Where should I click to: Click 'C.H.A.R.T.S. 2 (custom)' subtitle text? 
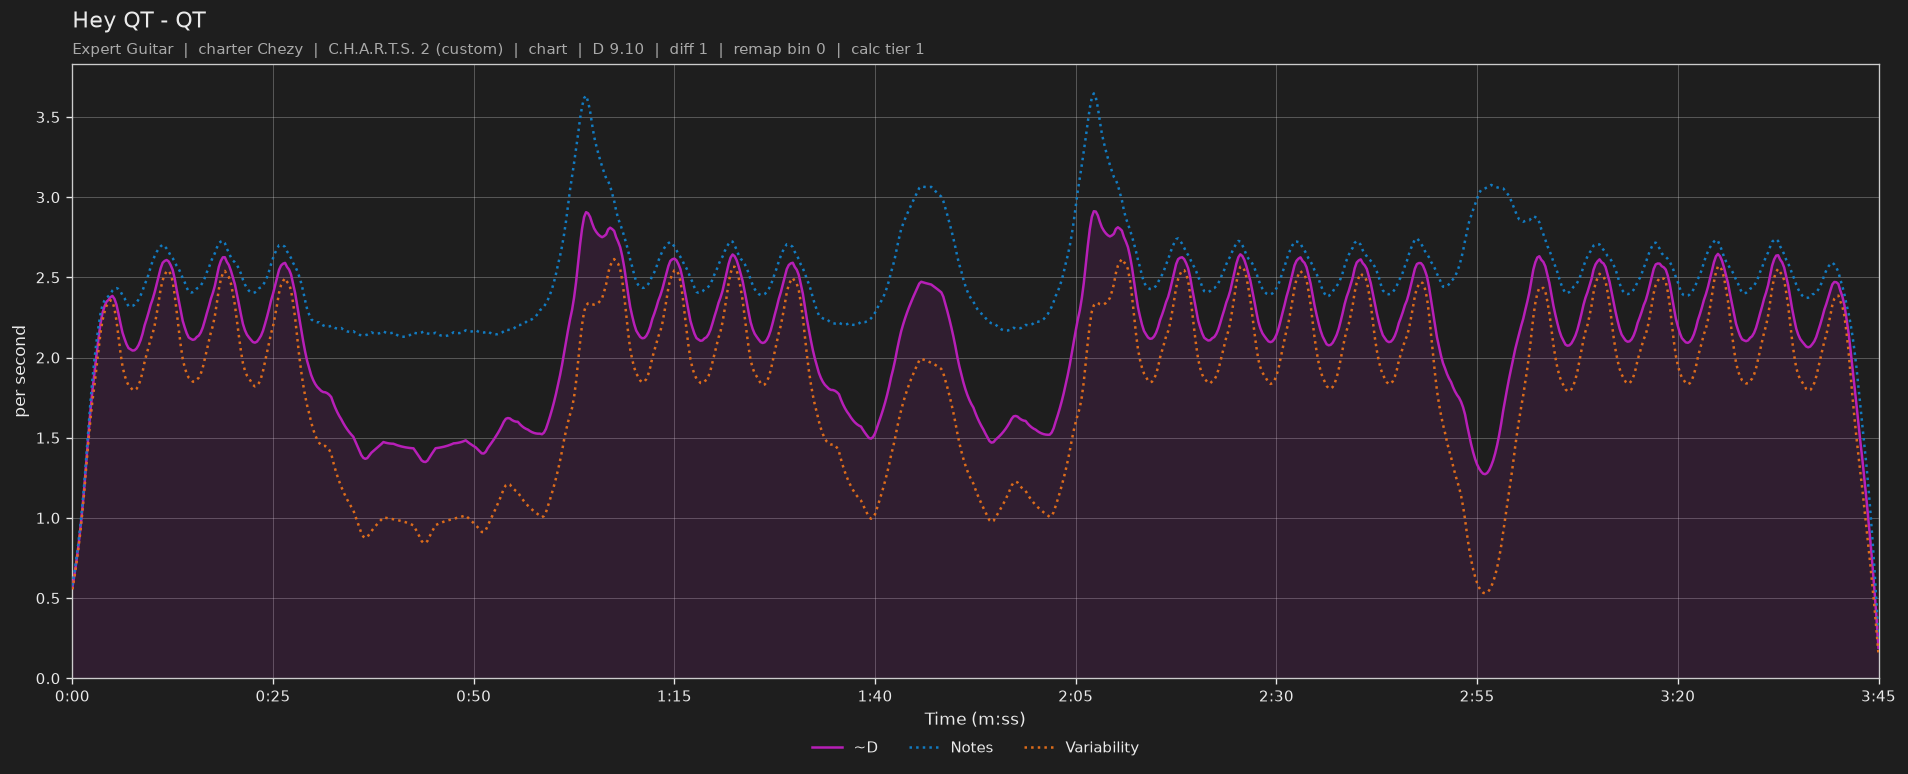coord(415,49)
